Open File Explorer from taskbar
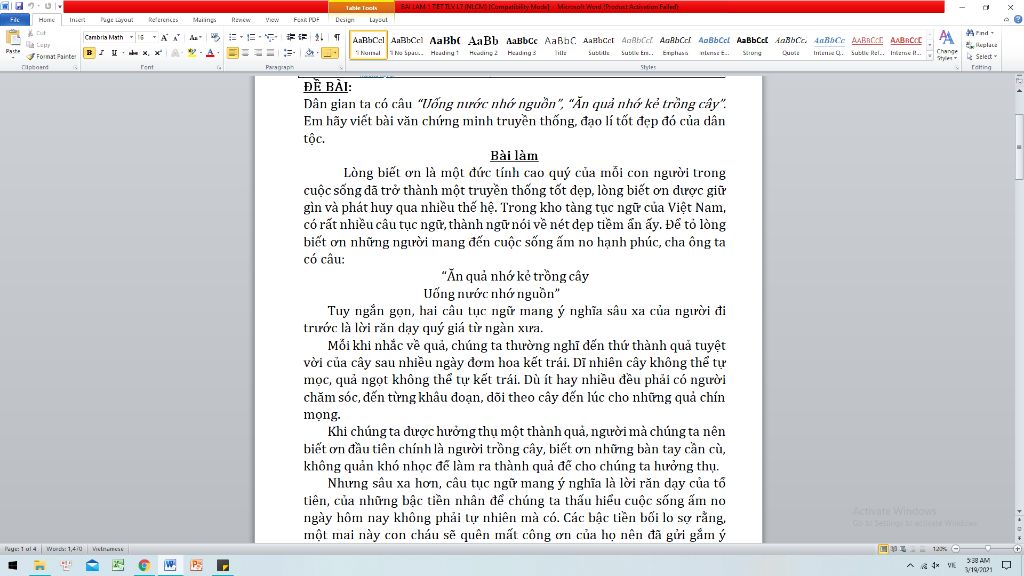 point(39,566)
